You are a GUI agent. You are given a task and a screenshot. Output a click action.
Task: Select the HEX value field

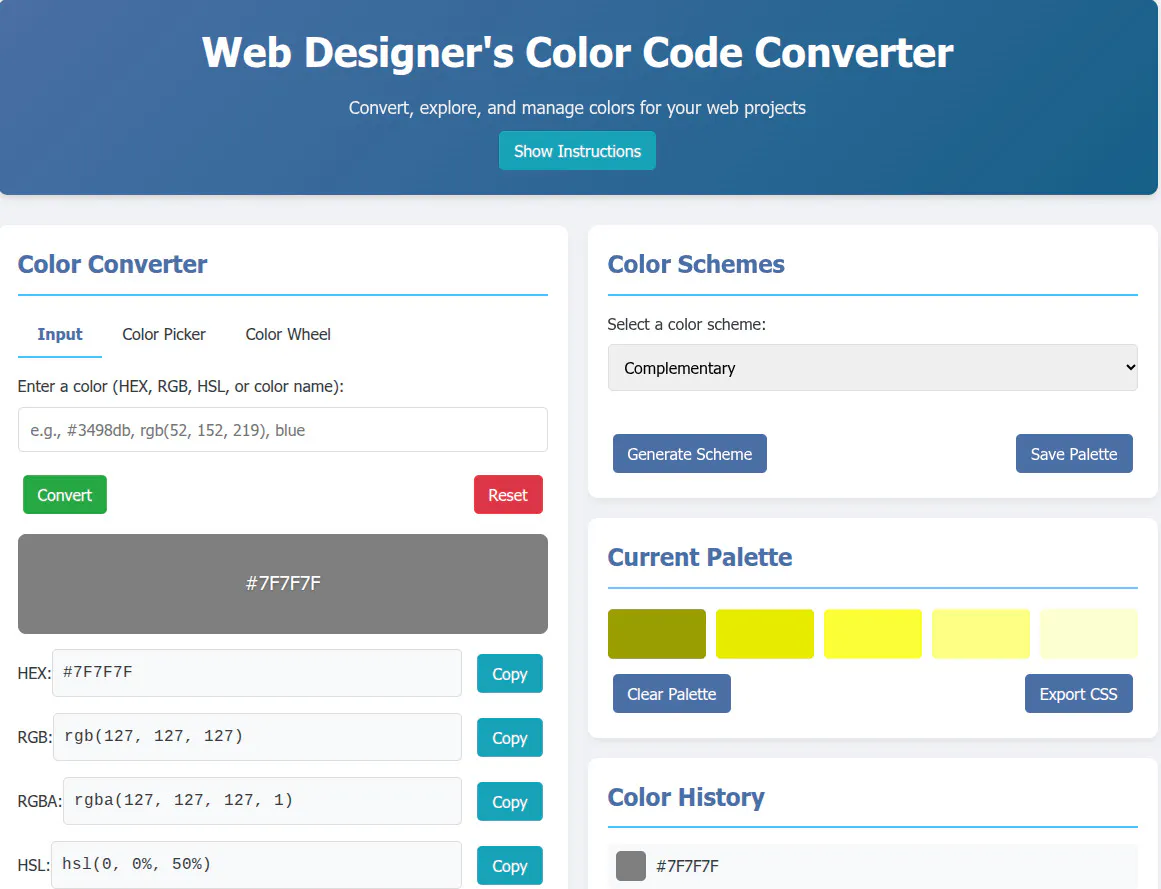click(257, 673)
